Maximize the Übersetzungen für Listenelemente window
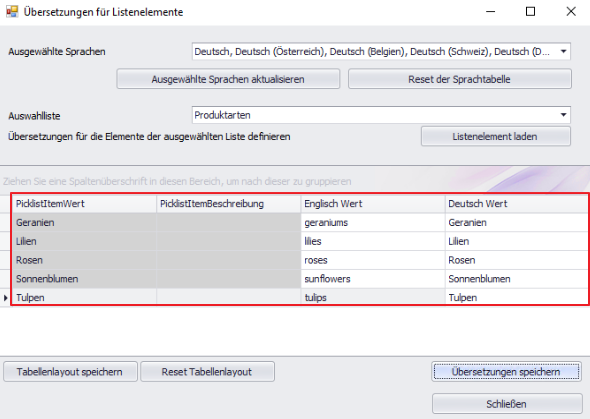590x419 pixels. (x=530, y=12)
